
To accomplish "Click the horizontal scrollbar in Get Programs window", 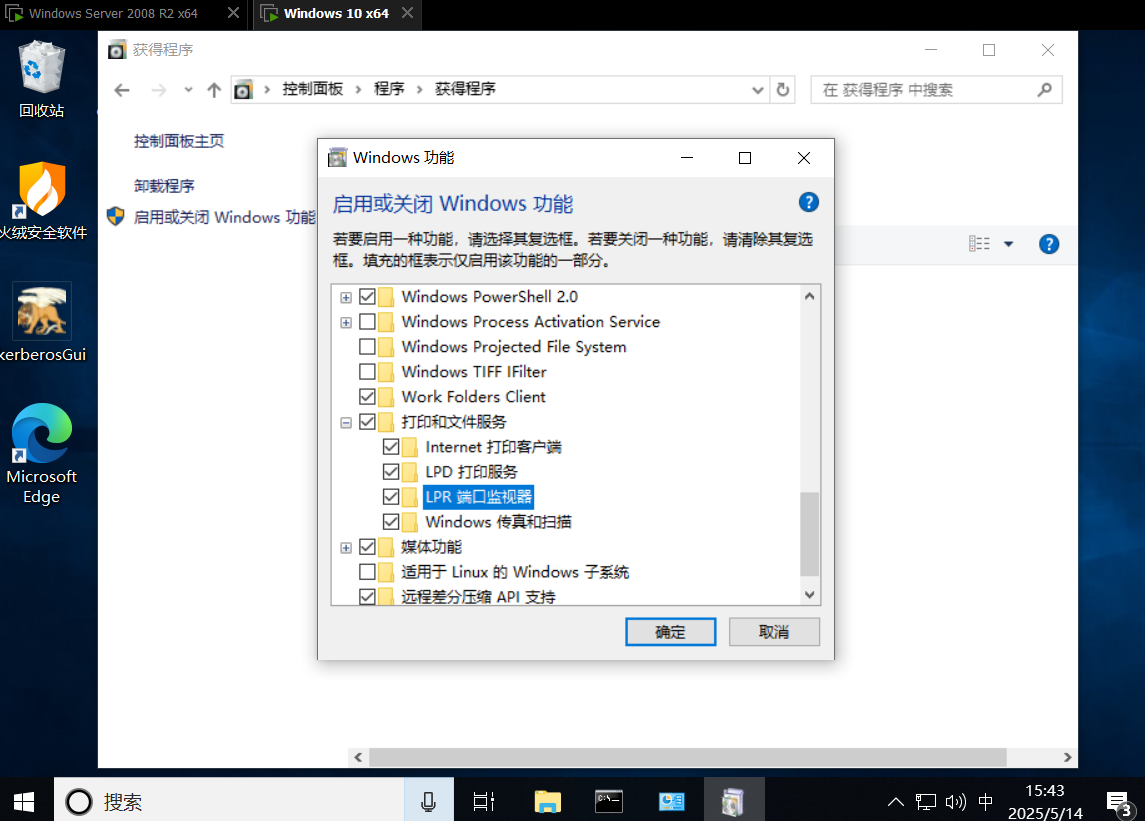I will pyautogui.click(x=687, y=757).
